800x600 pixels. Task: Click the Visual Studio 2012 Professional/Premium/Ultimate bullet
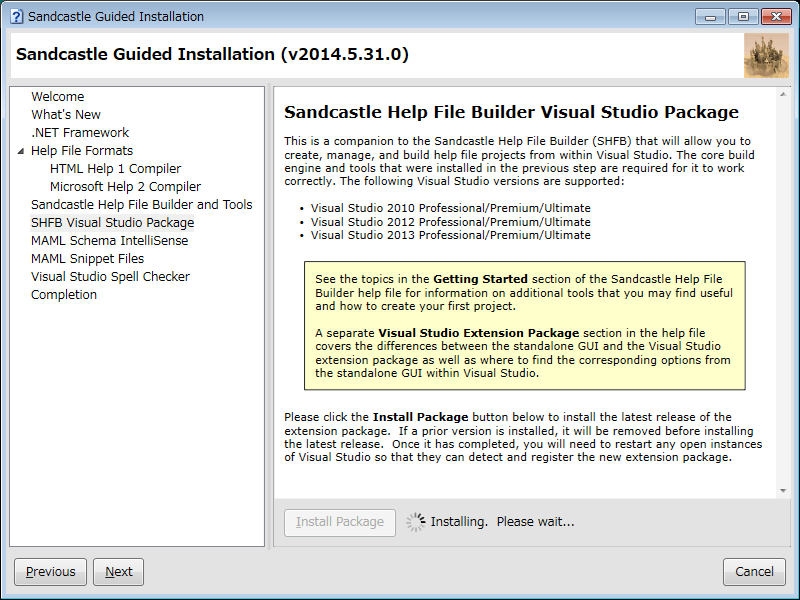tap(451, 222)
